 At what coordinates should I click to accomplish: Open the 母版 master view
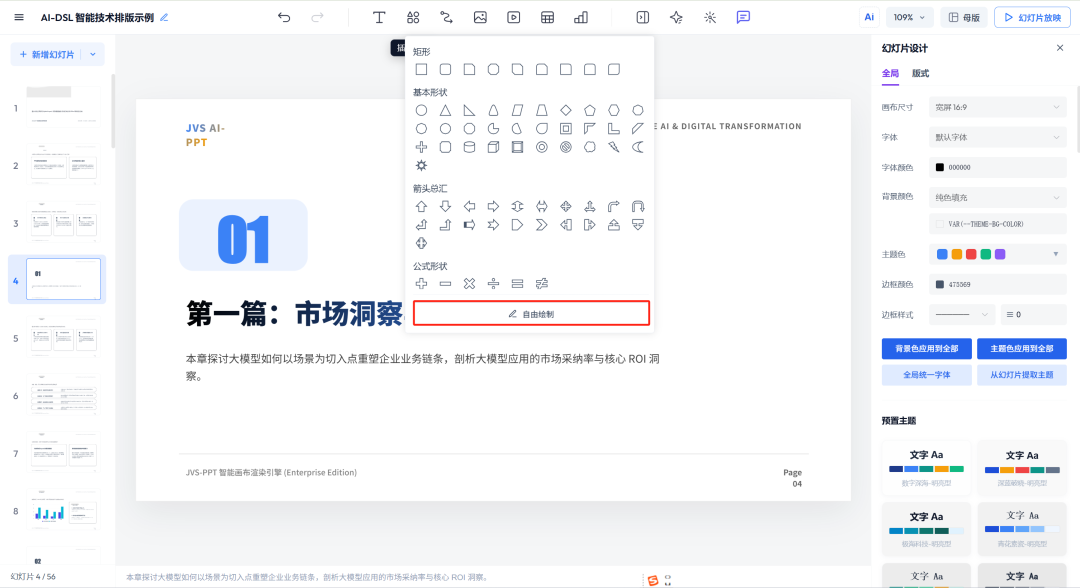coord(964,17)
